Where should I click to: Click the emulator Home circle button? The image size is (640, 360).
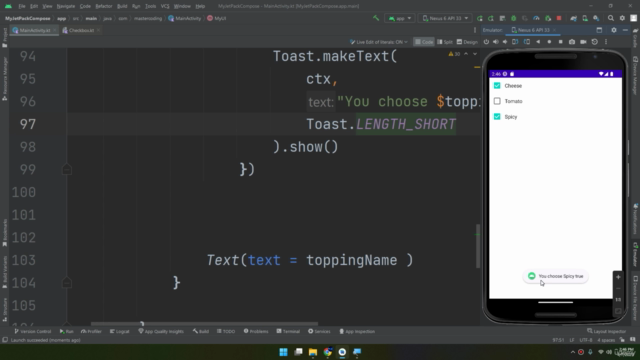point(549,42)
